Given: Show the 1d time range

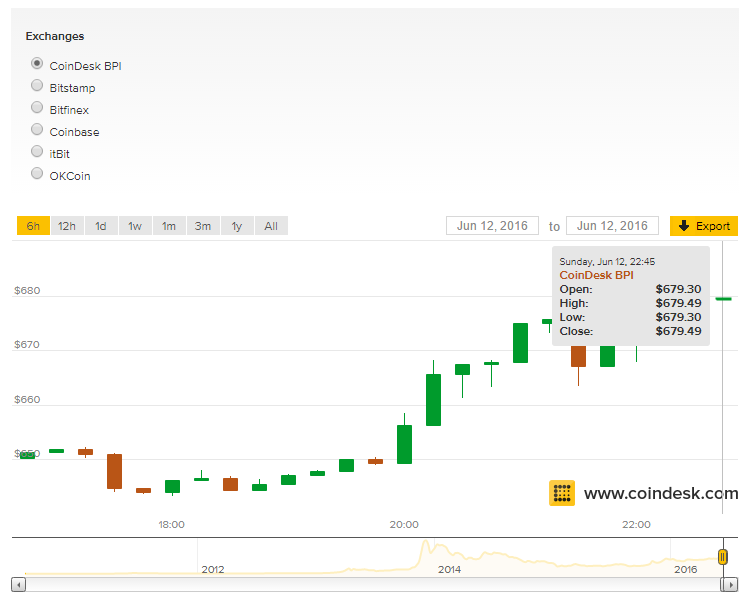Looking at the screenshot, I should (101, 226).
